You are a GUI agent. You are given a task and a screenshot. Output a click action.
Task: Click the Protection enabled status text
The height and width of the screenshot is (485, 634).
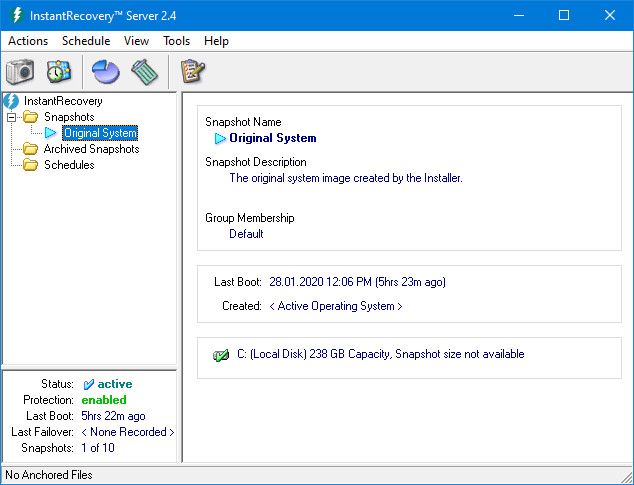click(x=104, y=400)
